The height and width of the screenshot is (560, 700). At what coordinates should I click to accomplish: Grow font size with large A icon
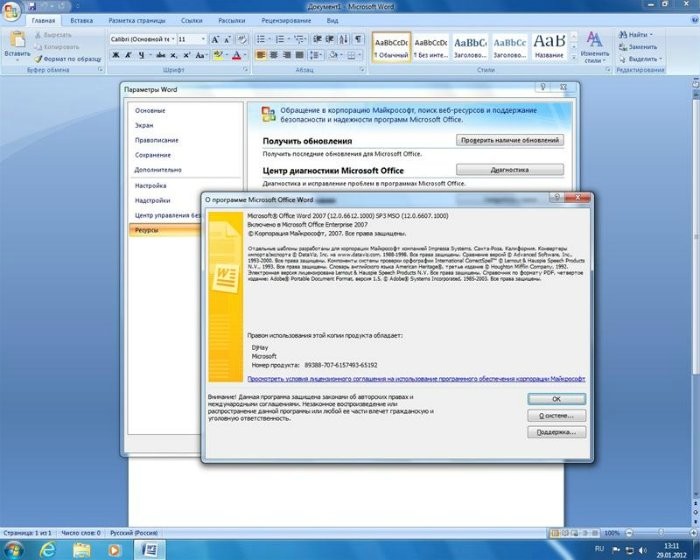pyautogui.click(x=215, y=40)
